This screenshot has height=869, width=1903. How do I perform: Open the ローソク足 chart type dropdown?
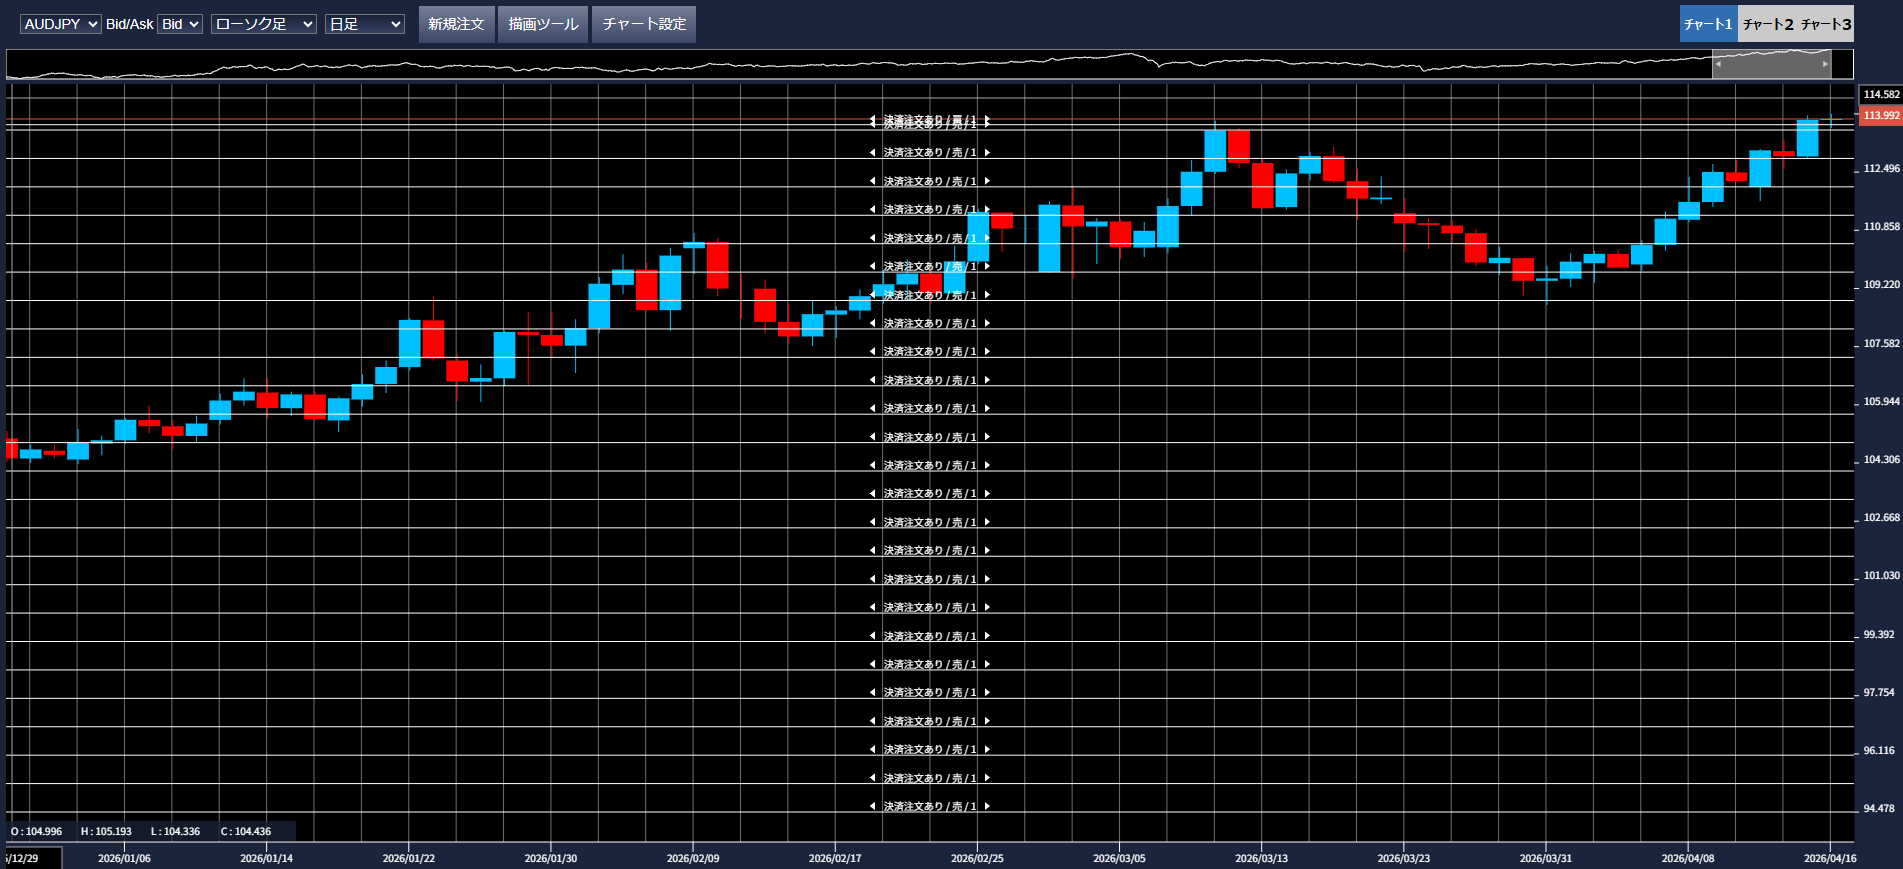click(264, 24)
